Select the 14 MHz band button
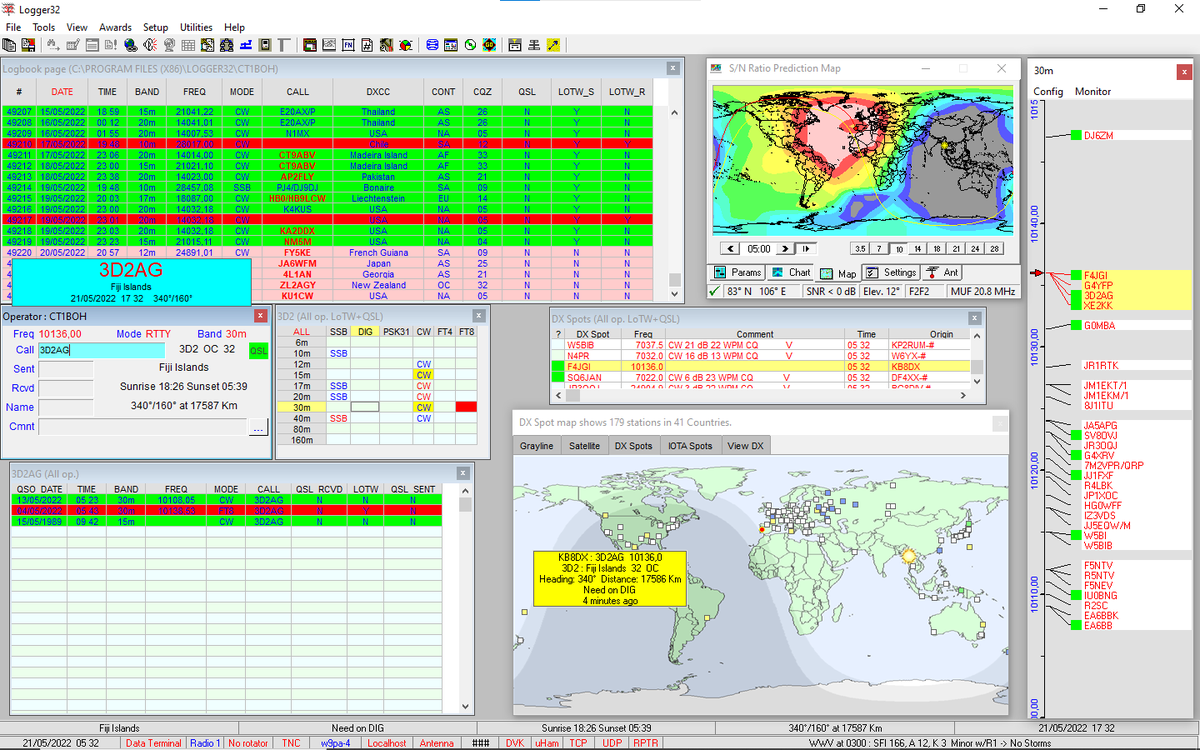 tap(917, 248)
